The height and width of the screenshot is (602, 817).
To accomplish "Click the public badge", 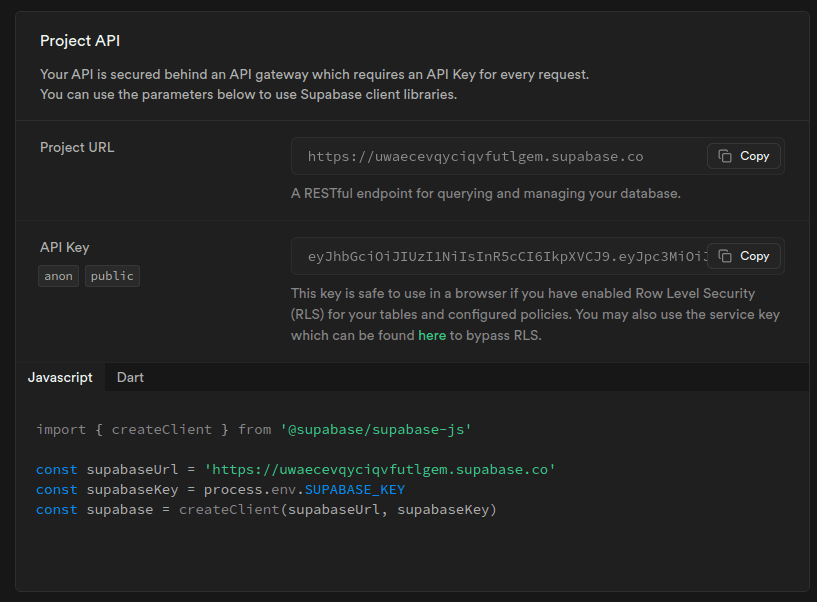I will [112, 276].
